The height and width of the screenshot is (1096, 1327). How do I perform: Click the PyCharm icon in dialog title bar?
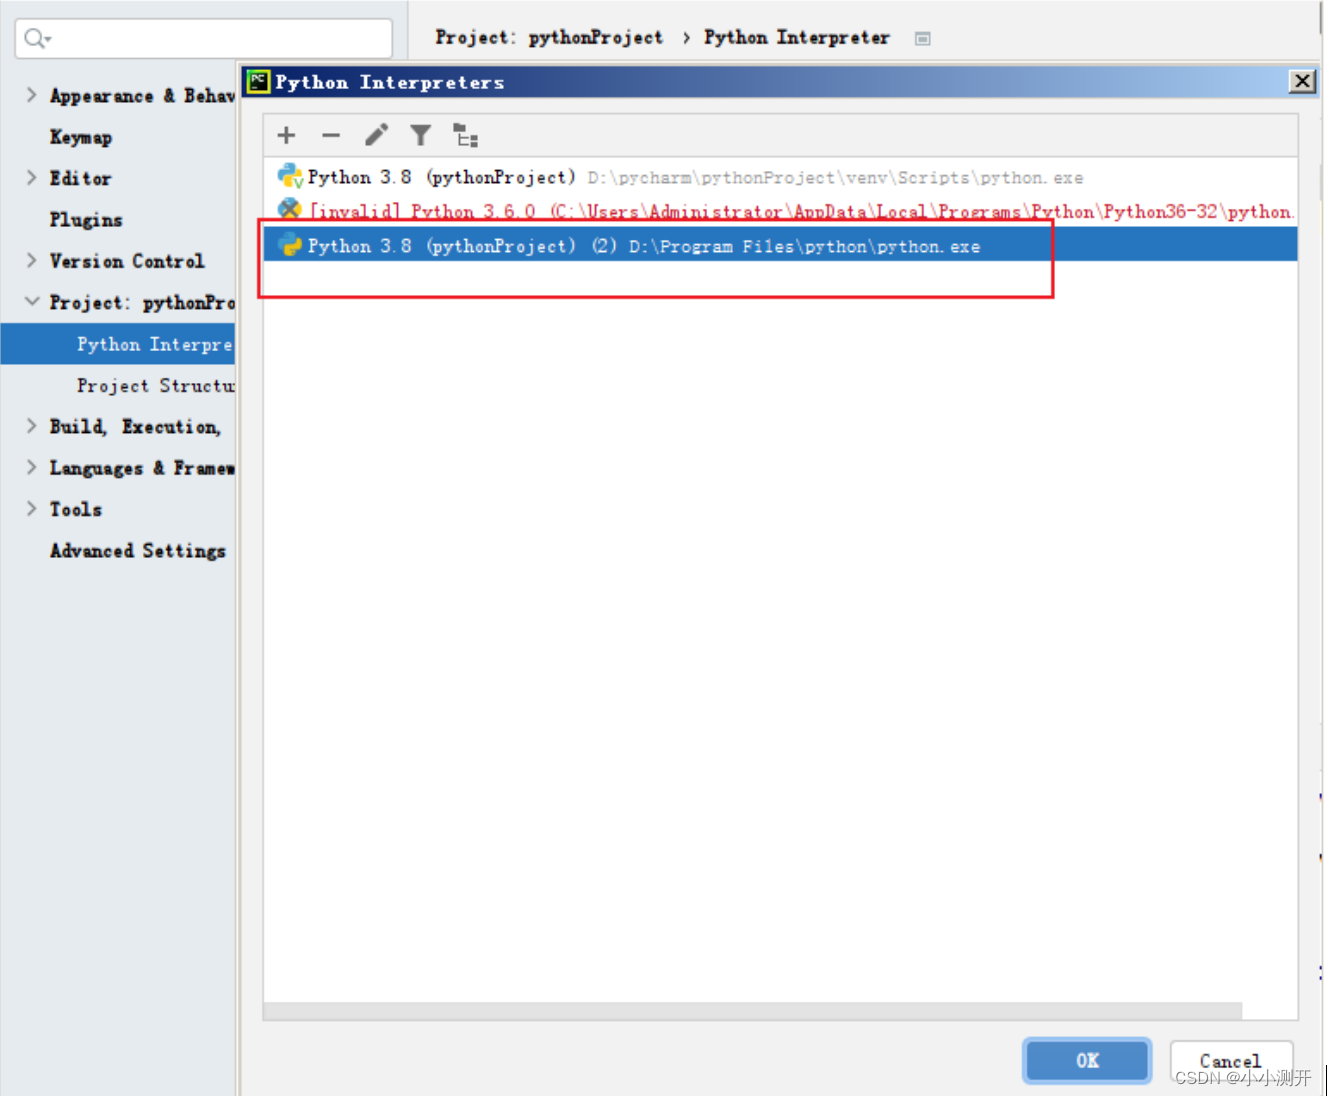point(258,82)
